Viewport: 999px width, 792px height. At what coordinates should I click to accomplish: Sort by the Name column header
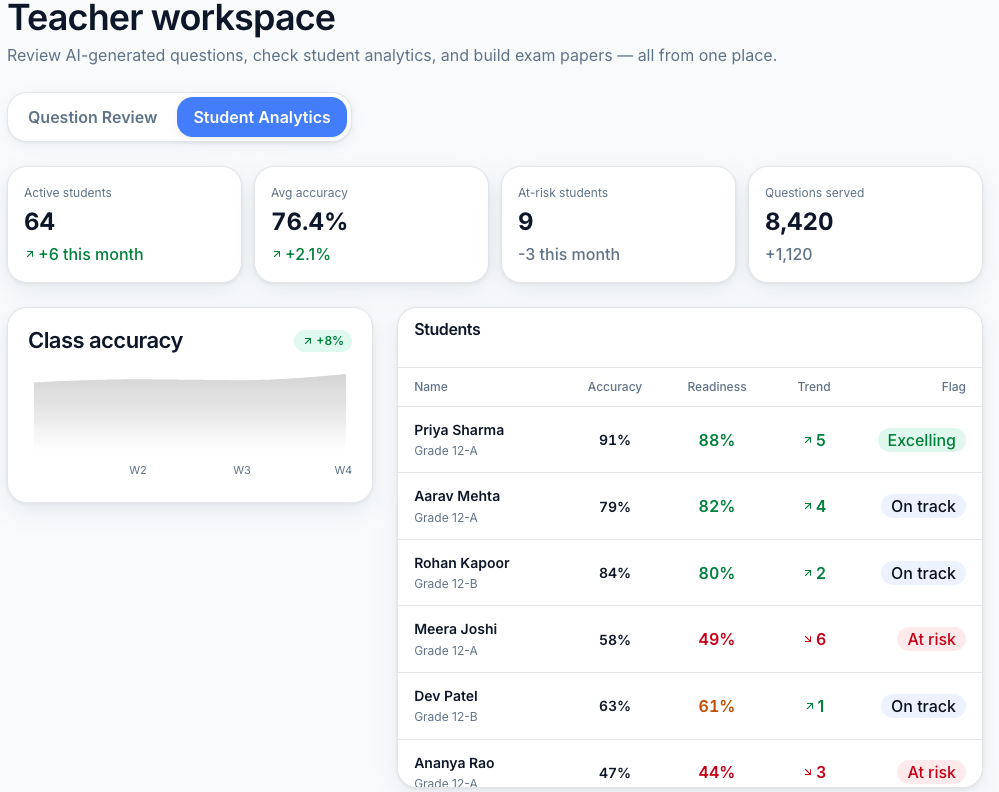[x=431, y=387]
